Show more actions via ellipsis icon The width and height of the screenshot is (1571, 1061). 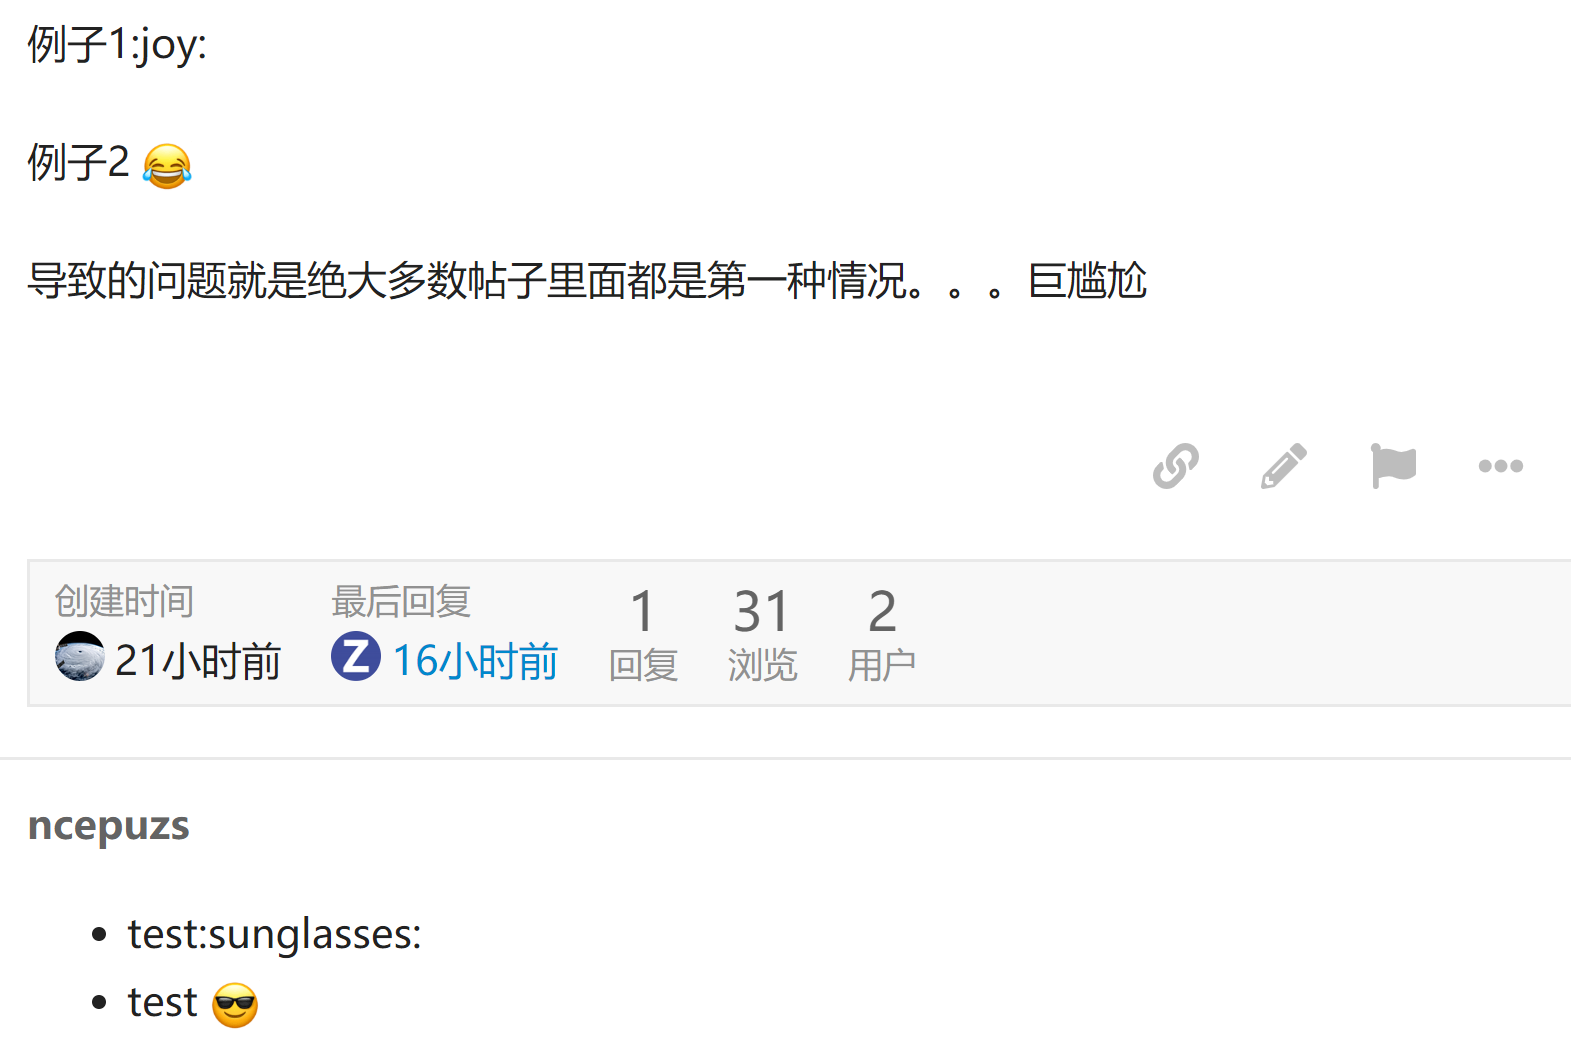point(1500,466)
